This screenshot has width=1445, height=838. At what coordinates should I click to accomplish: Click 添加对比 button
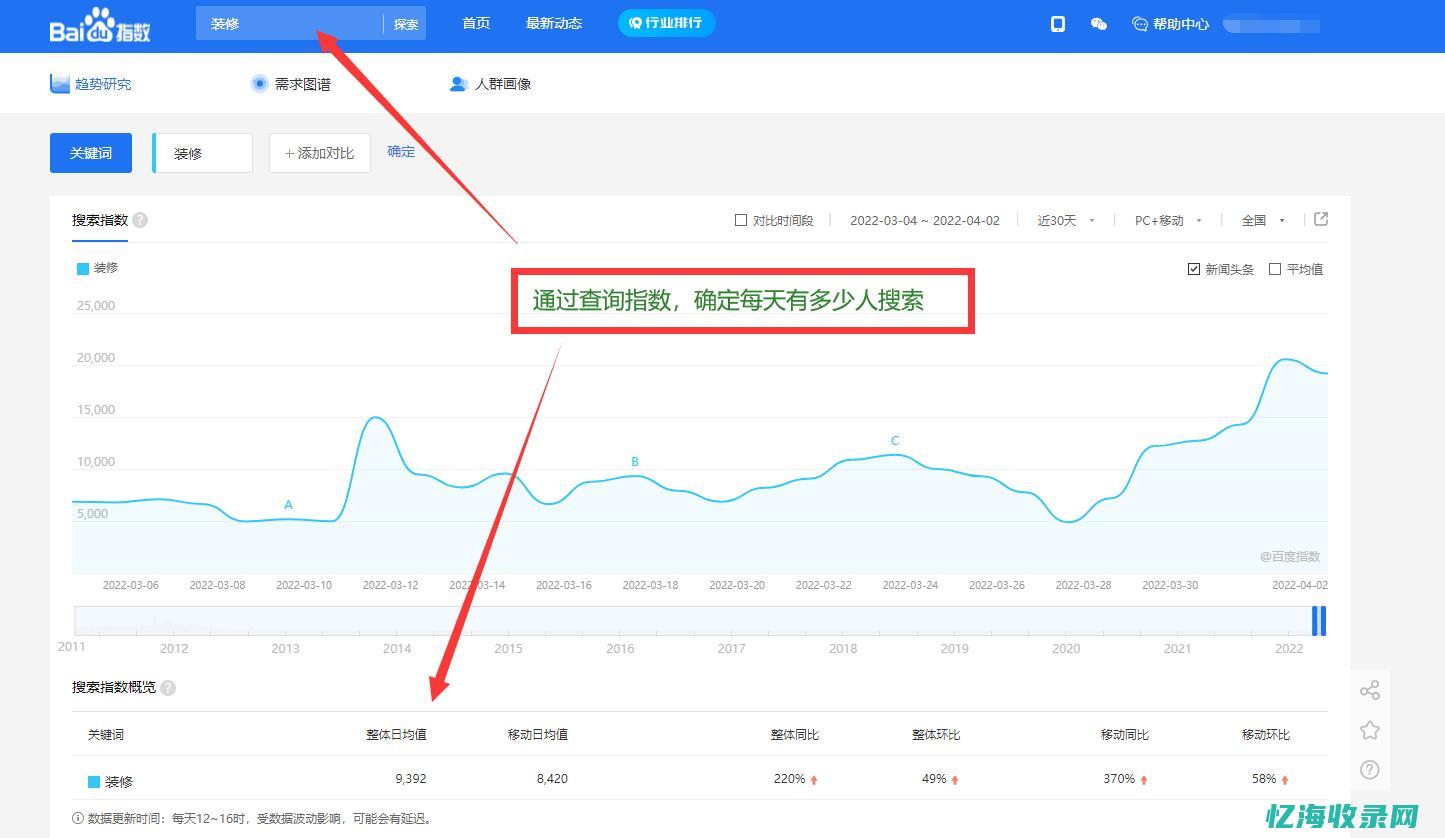(320, 153)
